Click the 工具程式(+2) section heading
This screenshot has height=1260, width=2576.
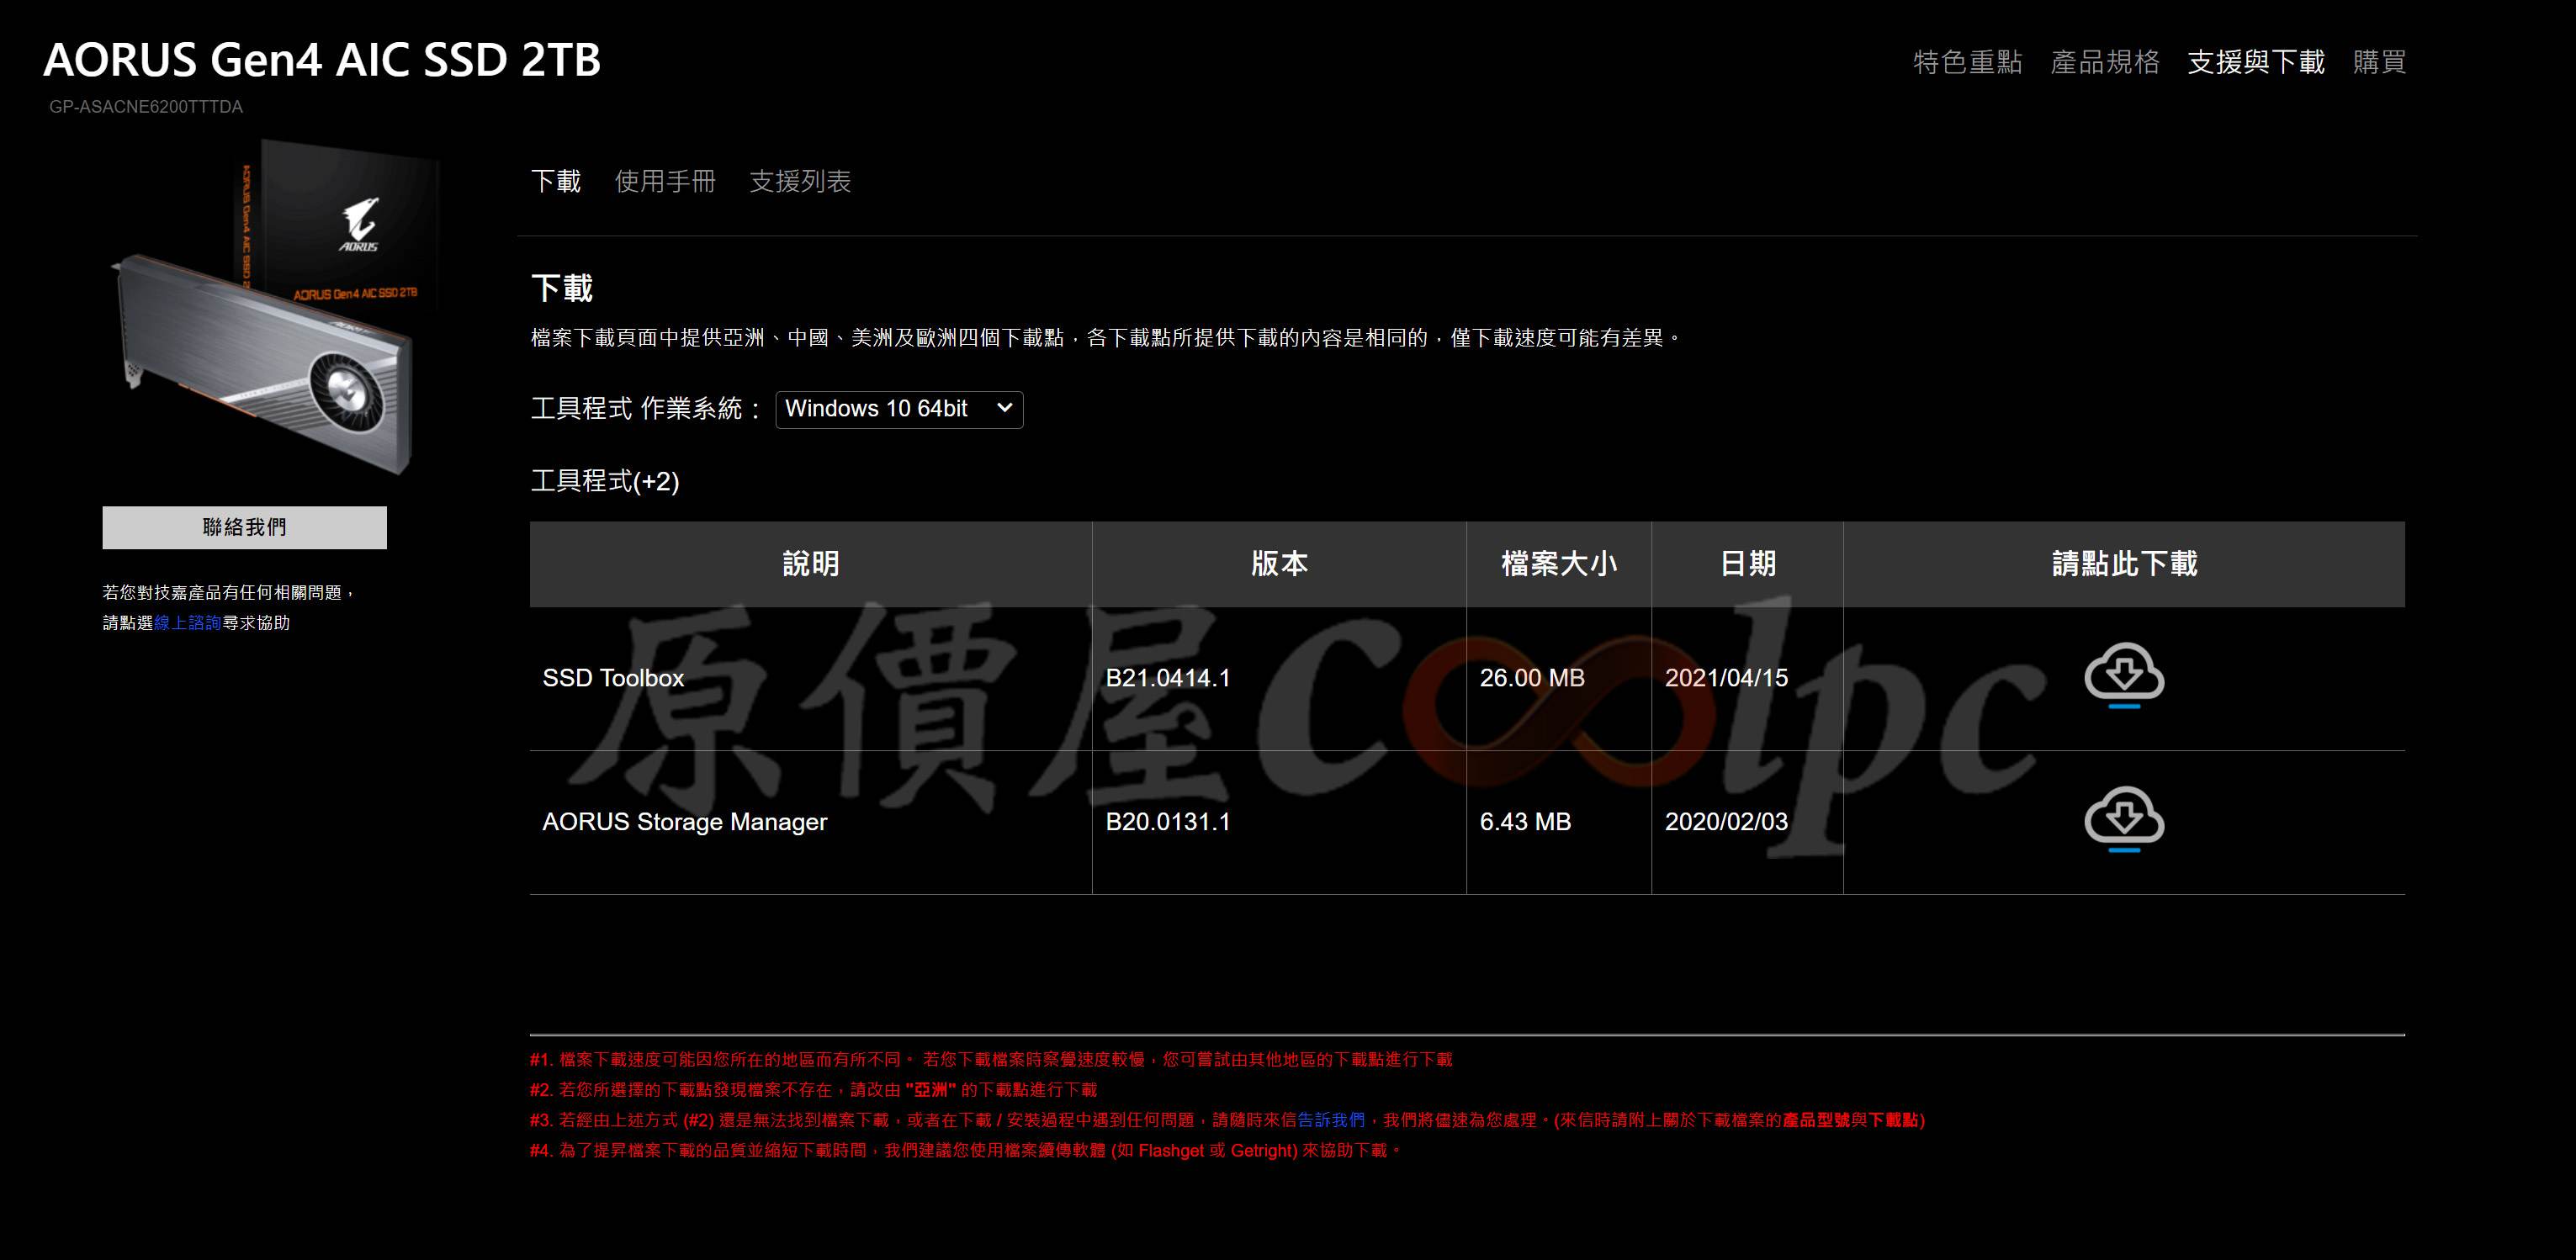[x=604, y=481]
